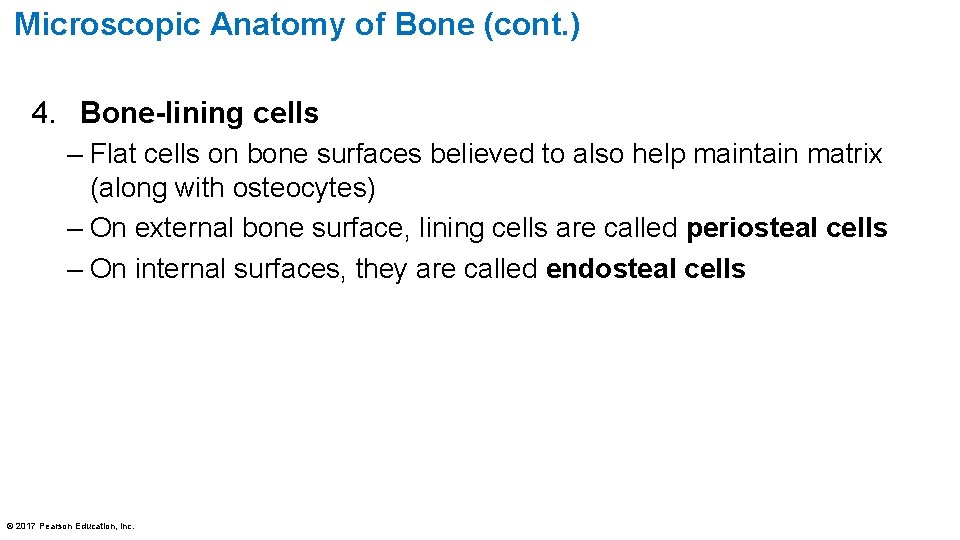Click the slide title 'Microscopic Anatomy of Bone'
This screenshot has width=960, height=540.
297,25
